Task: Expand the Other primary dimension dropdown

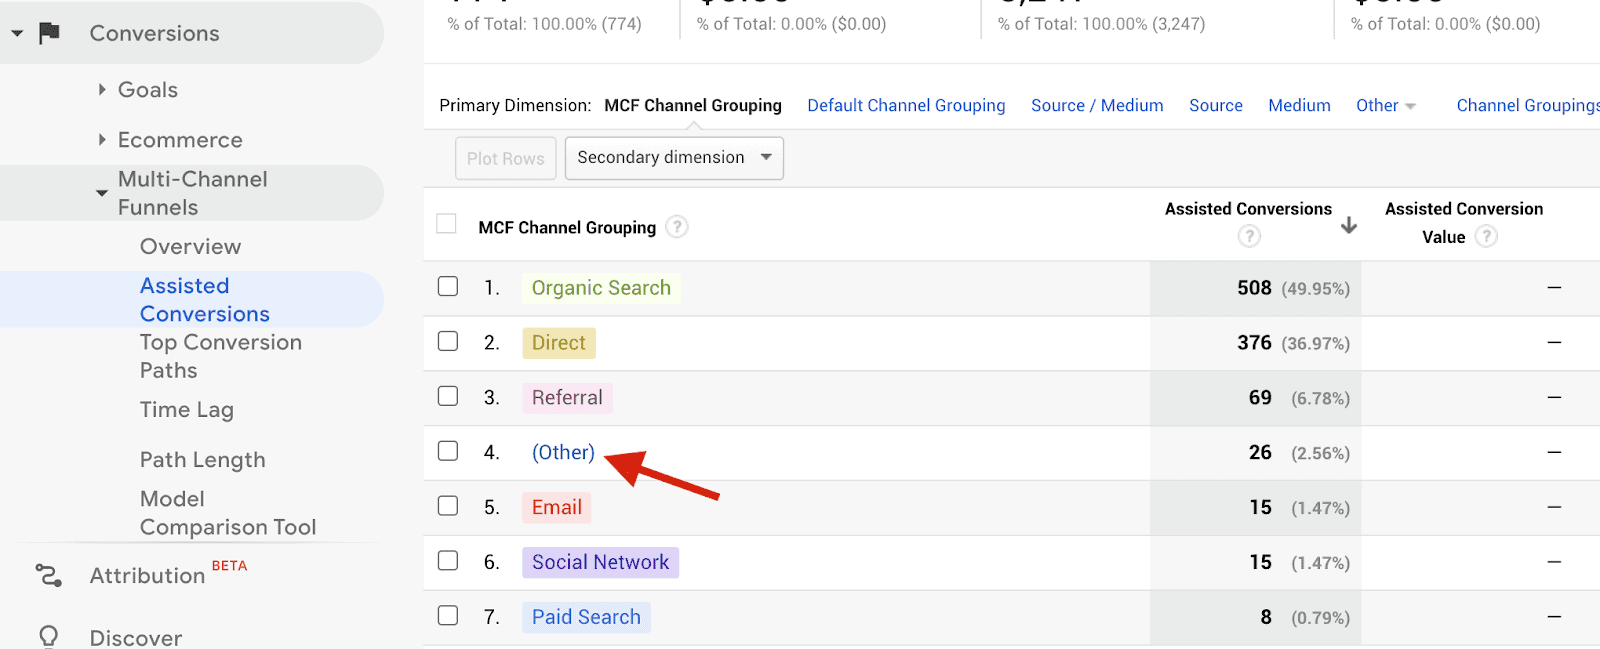Action: click(1385, 105)
